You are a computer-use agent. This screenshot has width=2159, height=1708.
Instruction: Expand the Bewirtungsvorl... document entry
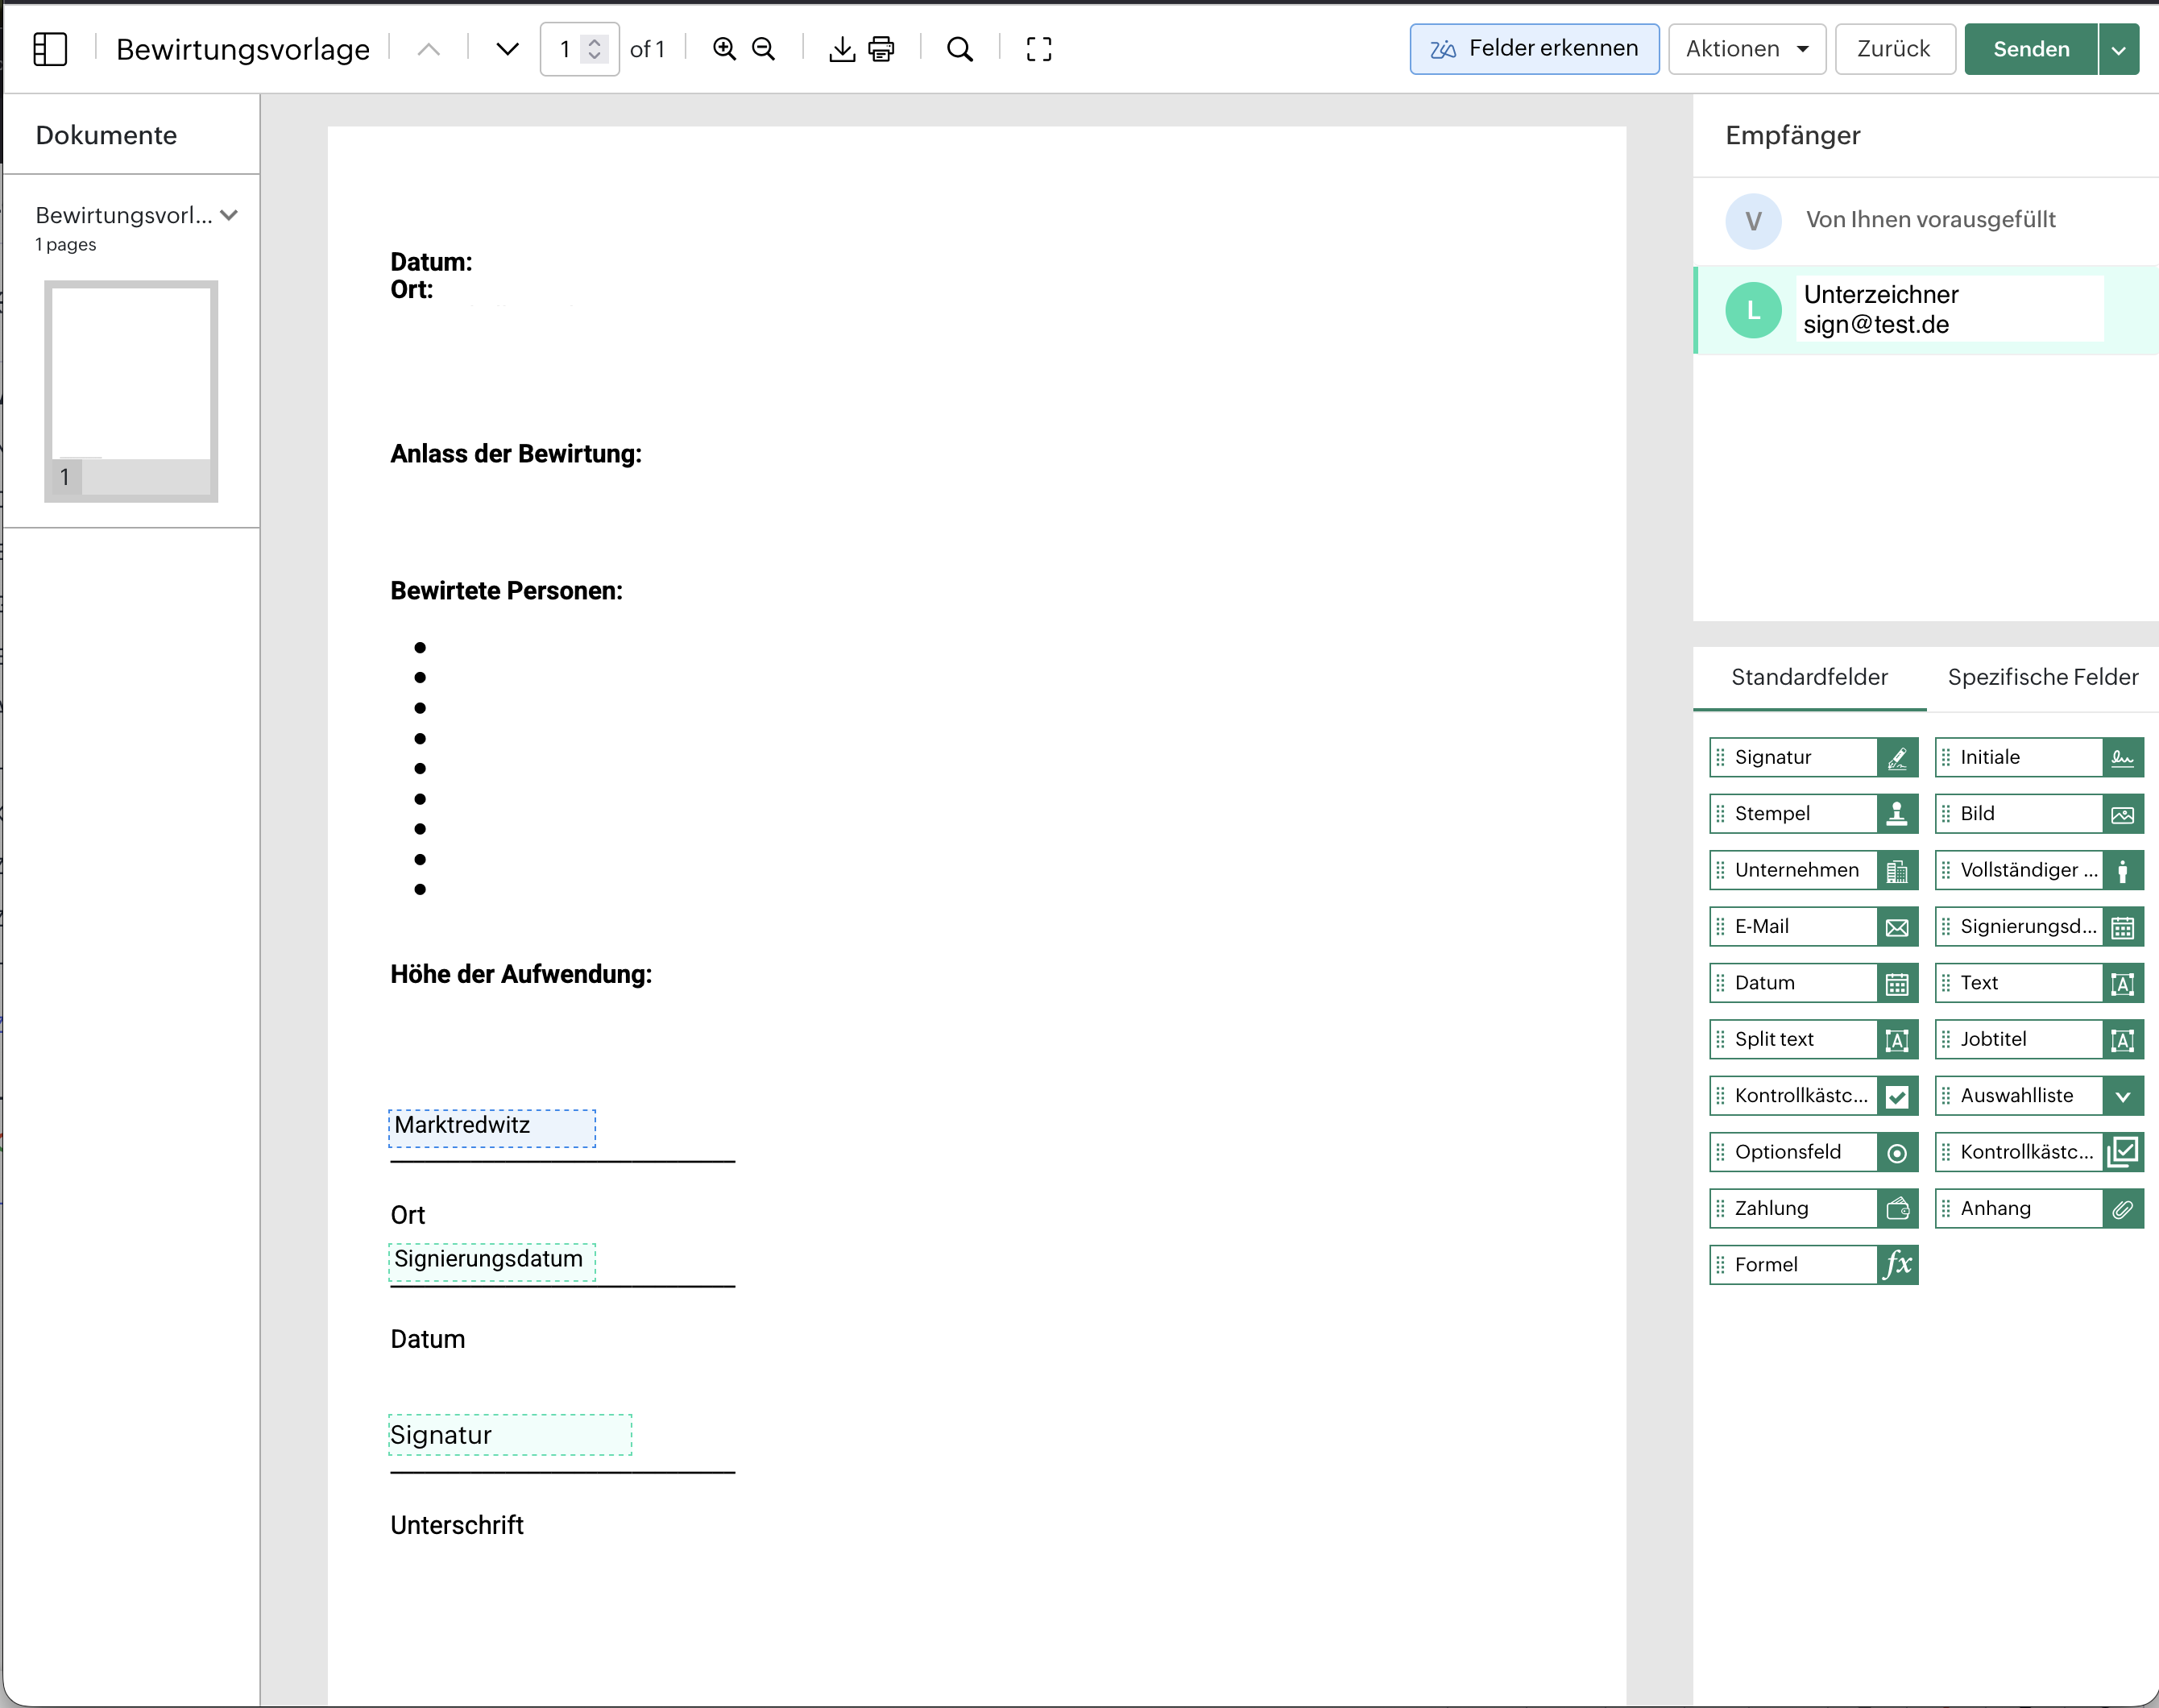229,215
